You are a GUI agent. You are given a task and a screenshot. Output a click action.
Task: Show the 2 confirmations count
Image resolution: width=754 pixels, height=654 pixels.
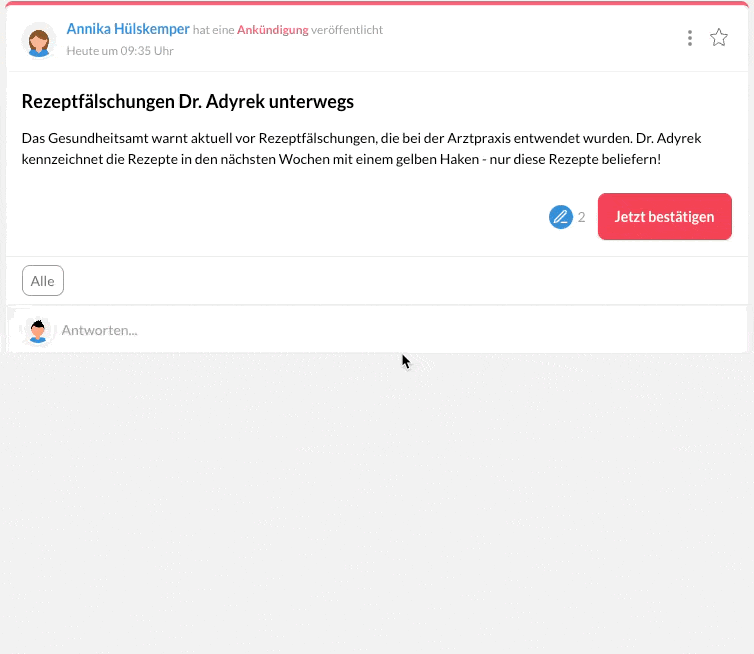click(x=582, y=217)
